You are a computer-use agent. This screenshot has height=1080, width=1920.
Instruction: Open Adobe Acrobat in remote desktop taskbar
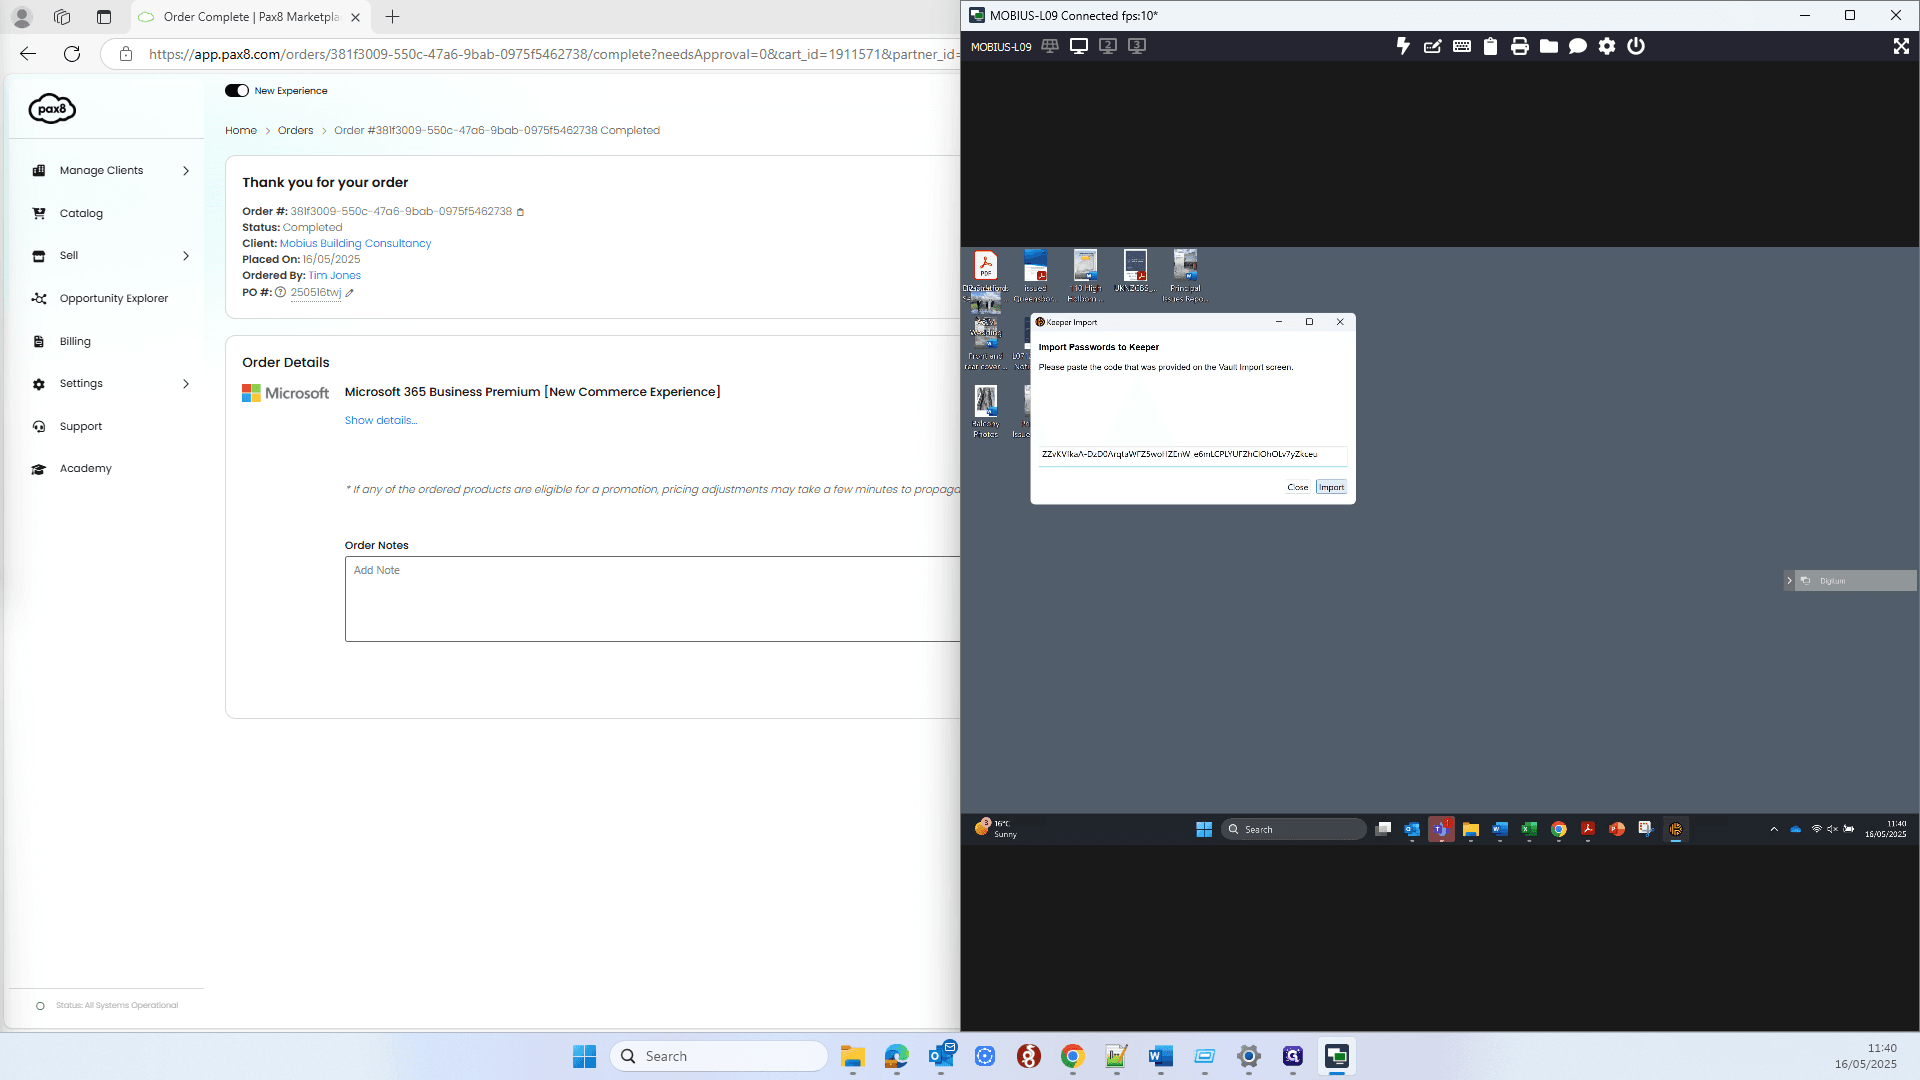pyautogui.click(x=1588, y=829)
